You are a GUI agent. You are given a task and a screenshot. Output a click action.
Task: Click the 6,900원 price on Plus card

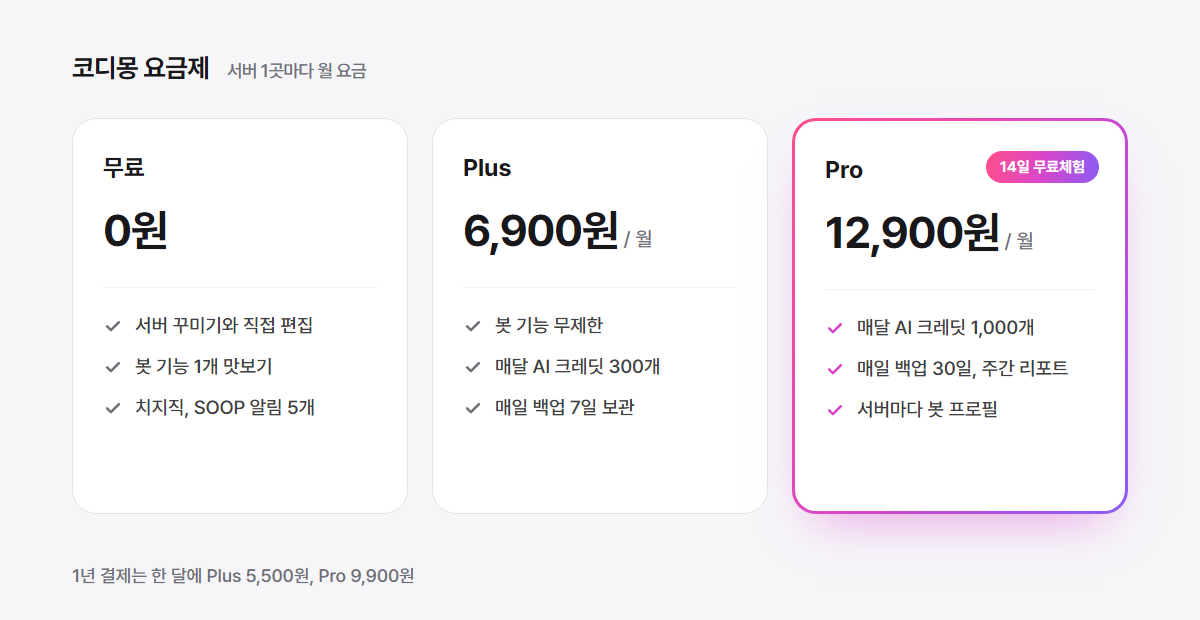tap(541, 231)
